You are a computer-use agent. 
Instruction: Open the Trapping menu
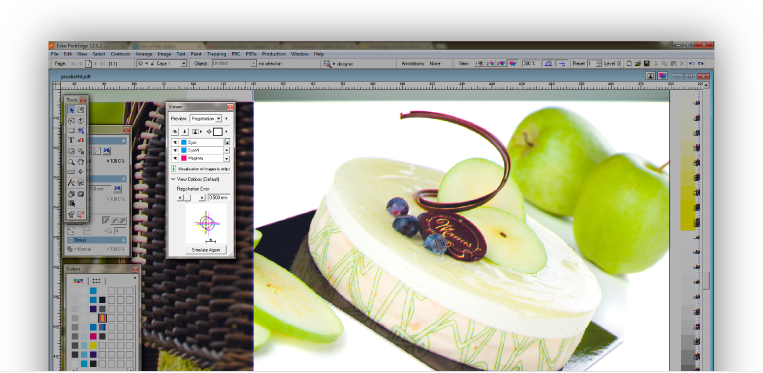tap(217, 54)
